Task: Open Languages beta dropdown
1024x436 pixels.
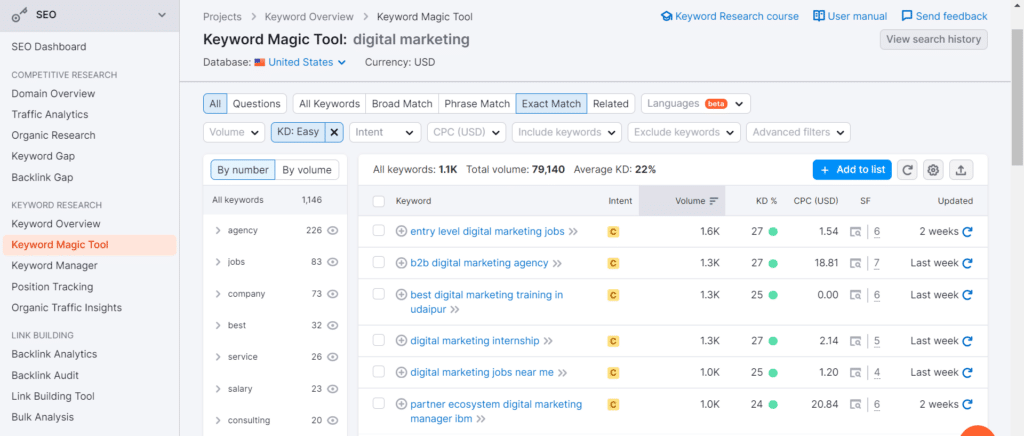Action: click(x=696, y=104)
